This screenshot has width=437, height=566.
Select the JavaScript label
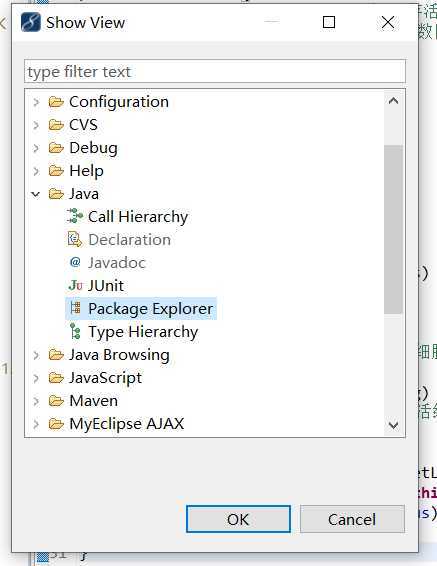[x=106, y=378]
